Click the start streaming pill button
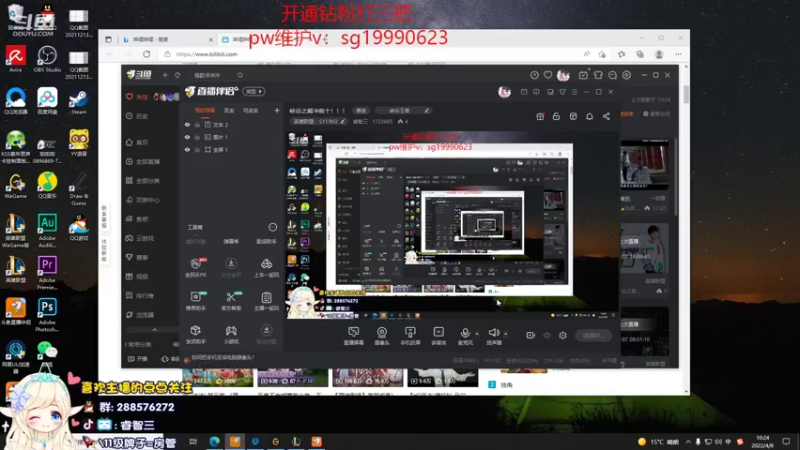800x450 pixels. 594,335
